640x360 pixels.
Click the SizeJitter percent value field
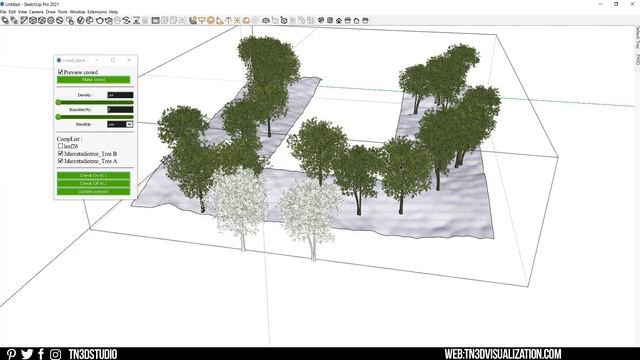(x=120, y=109)
